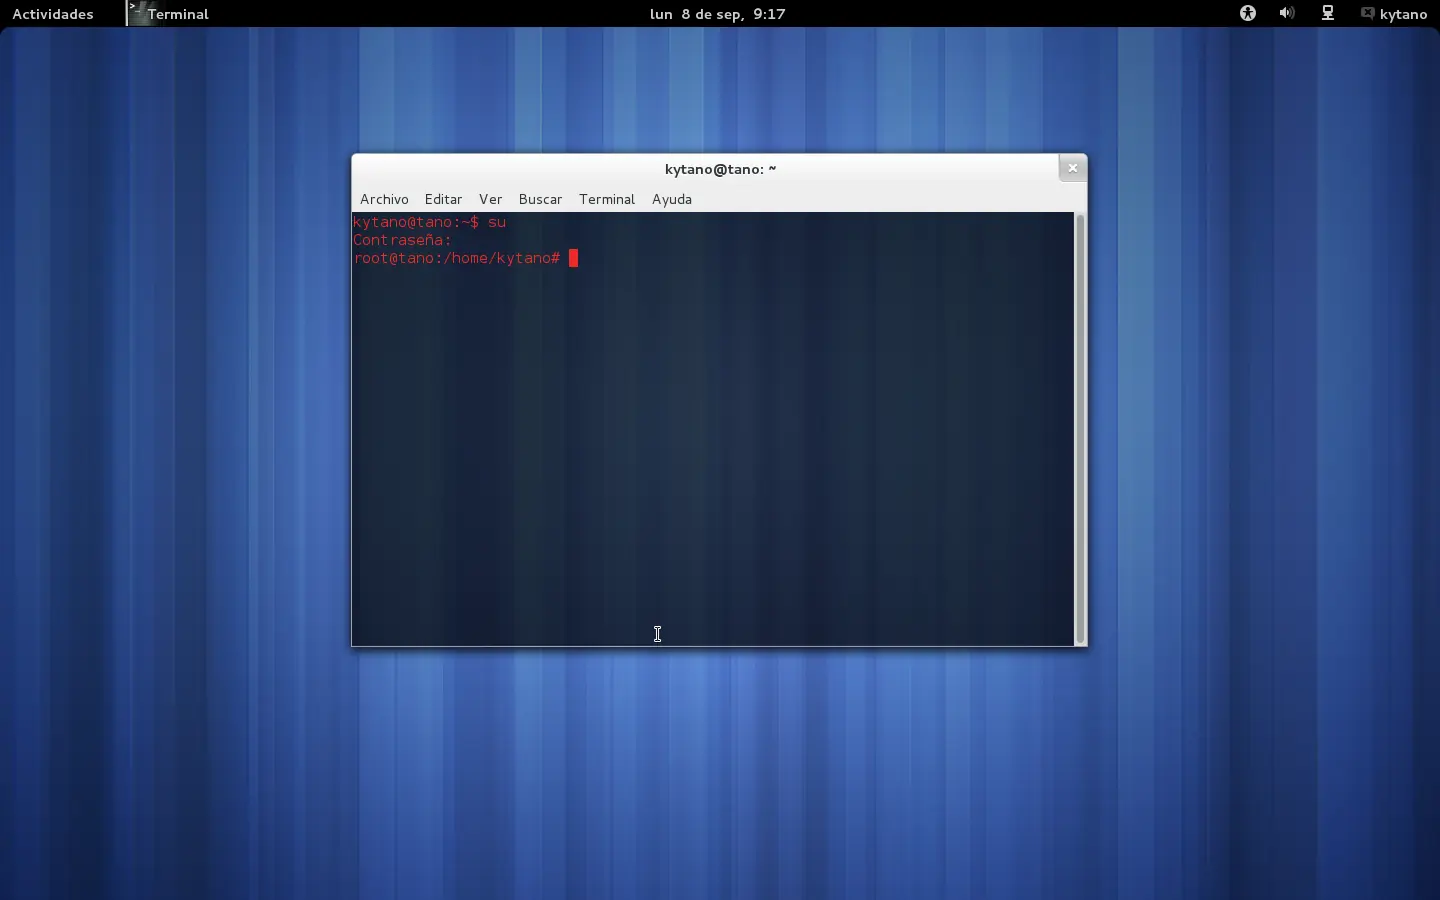Click the chat status icon beside kytano
This screenshot has width=1440, height=900.
click(x=1368, y=13)
